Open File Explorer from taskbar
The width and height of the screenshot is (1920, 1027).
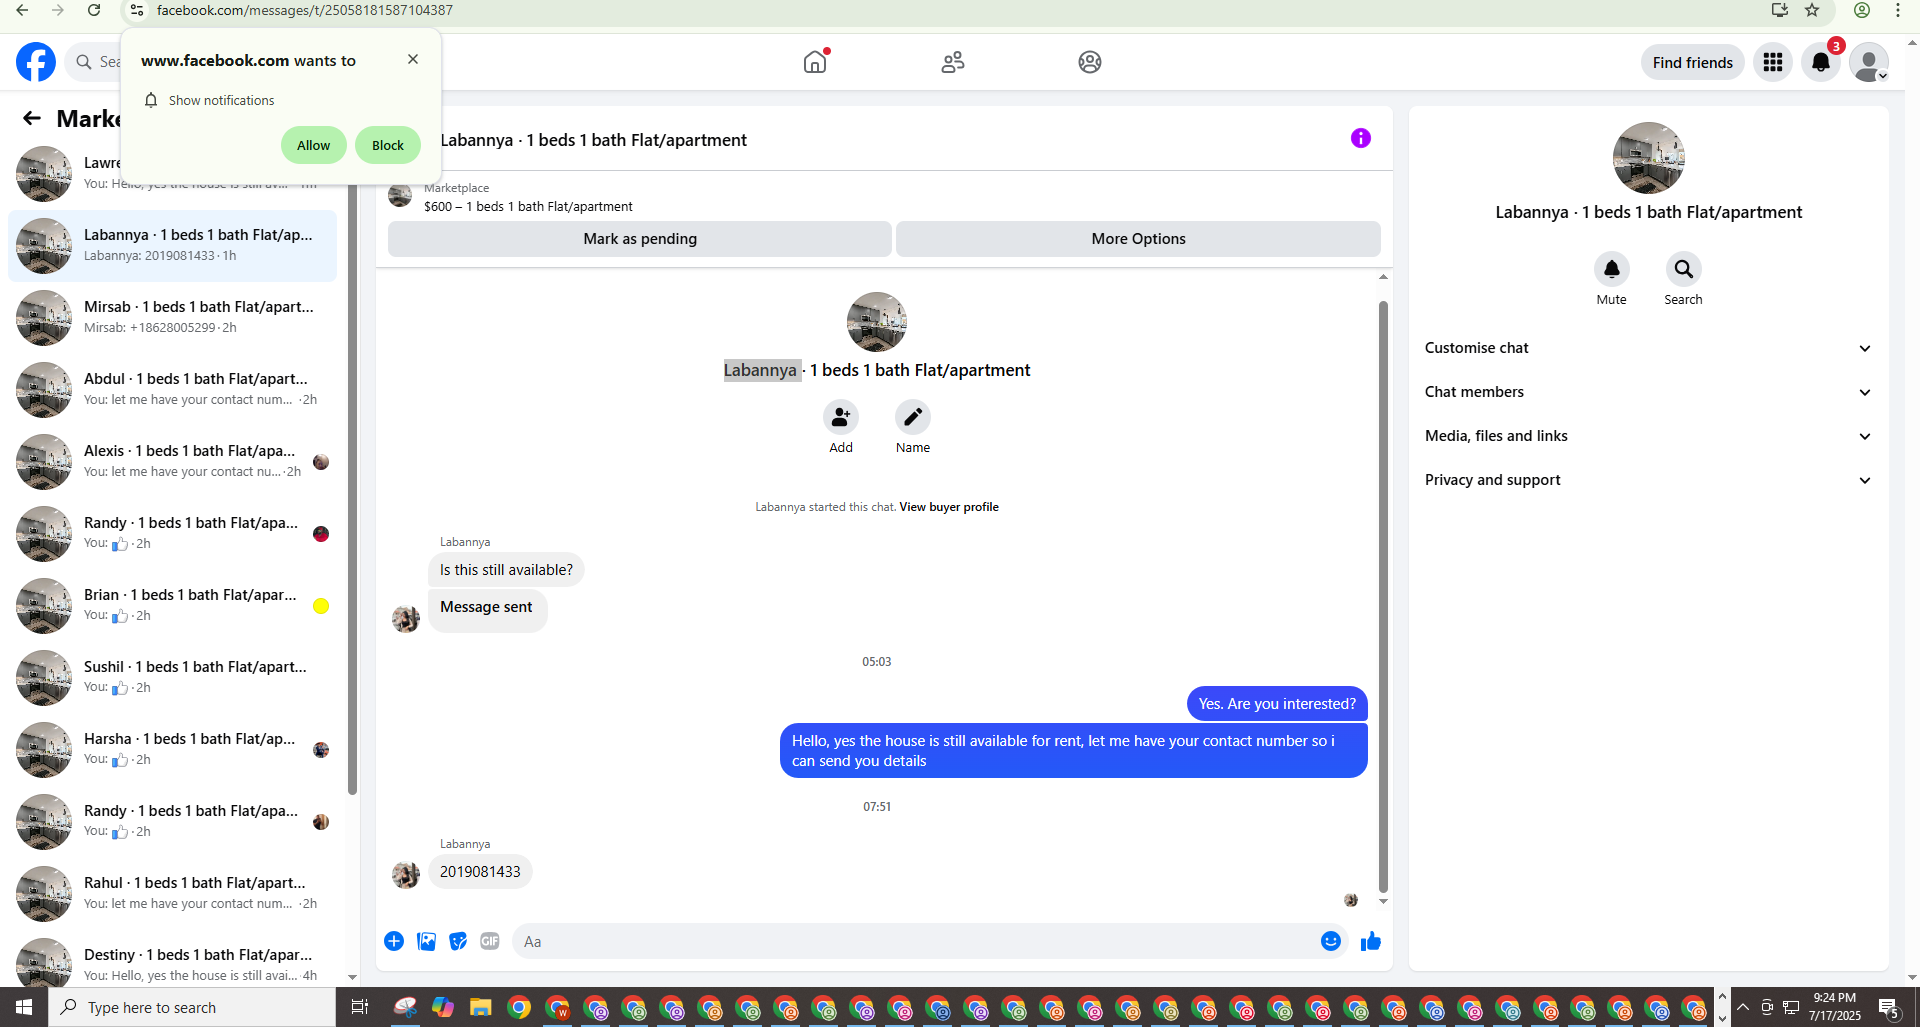481,1007
